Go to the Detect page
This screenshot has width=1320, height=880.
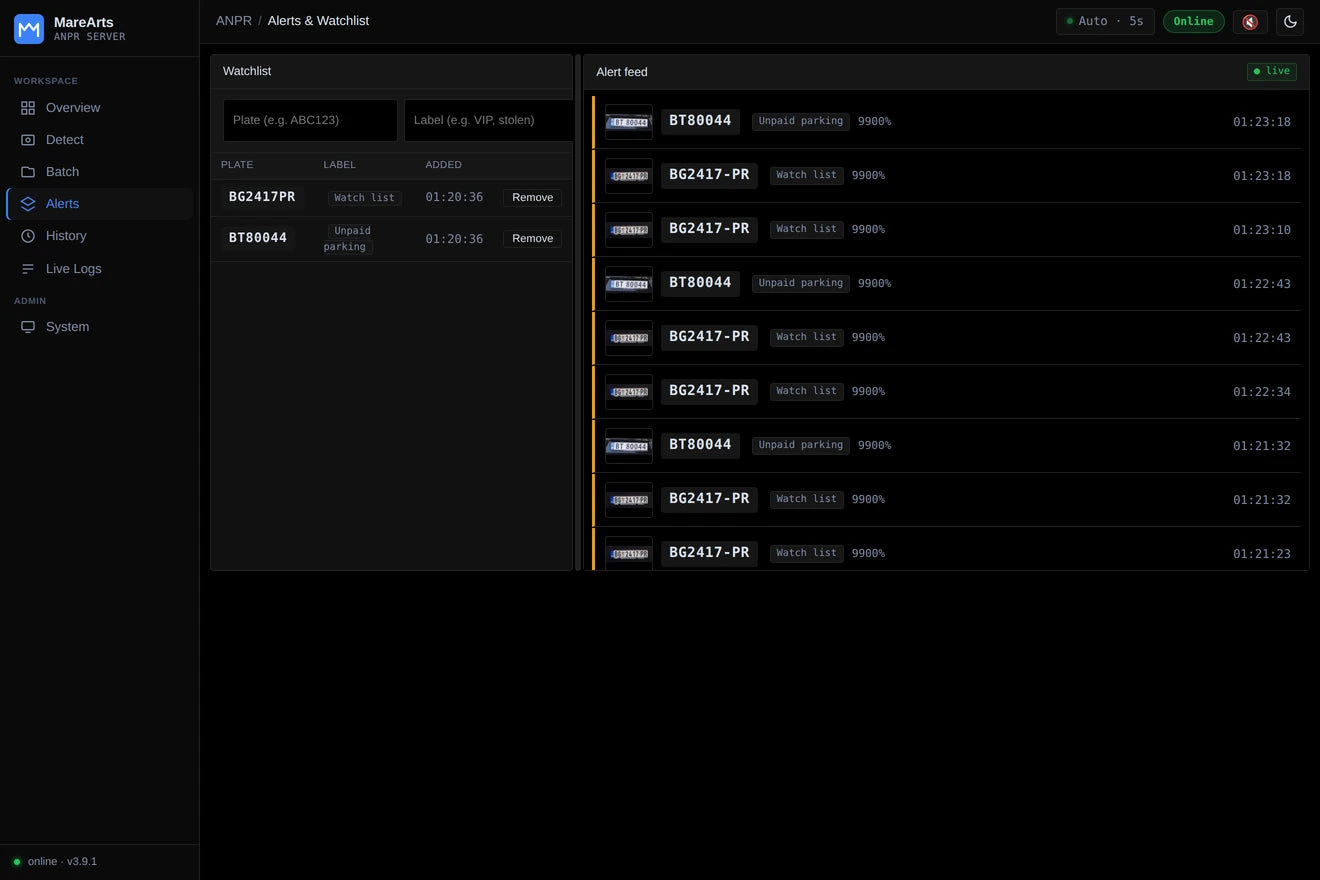pyautogui.click(x=99, y=140)
